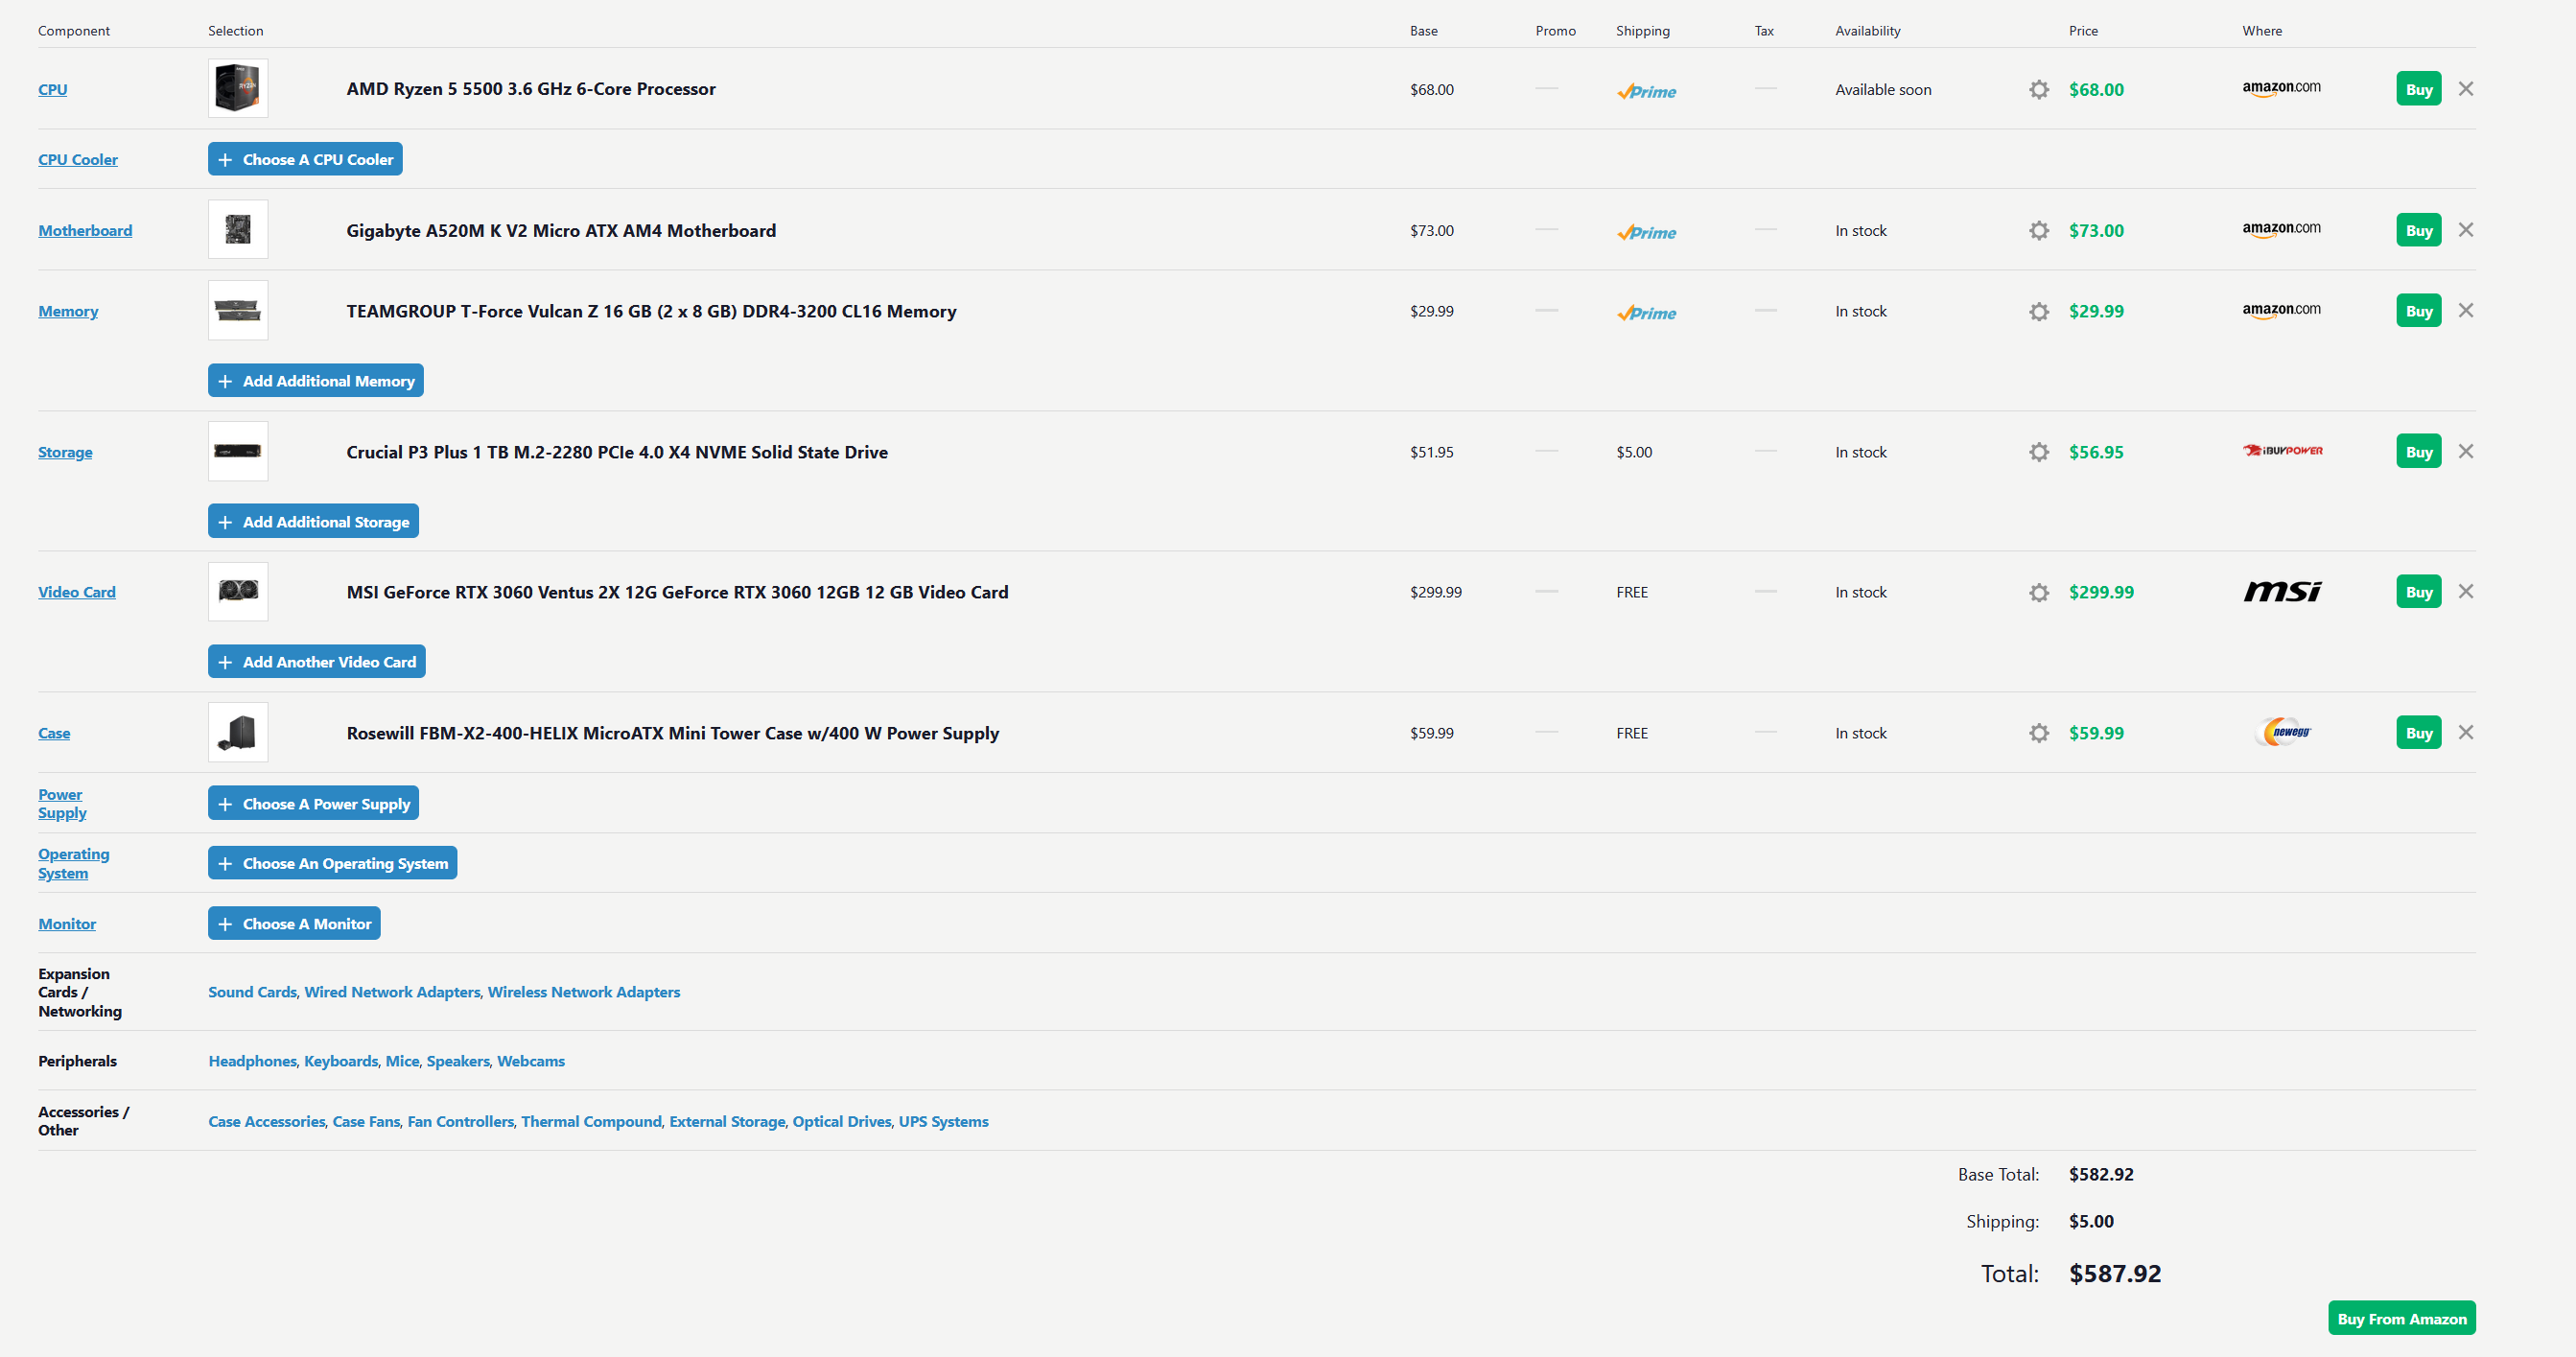This screenshot has width=2576, height=1357.
Task: Click Buy From Amazon button
Action: 2401,1318
